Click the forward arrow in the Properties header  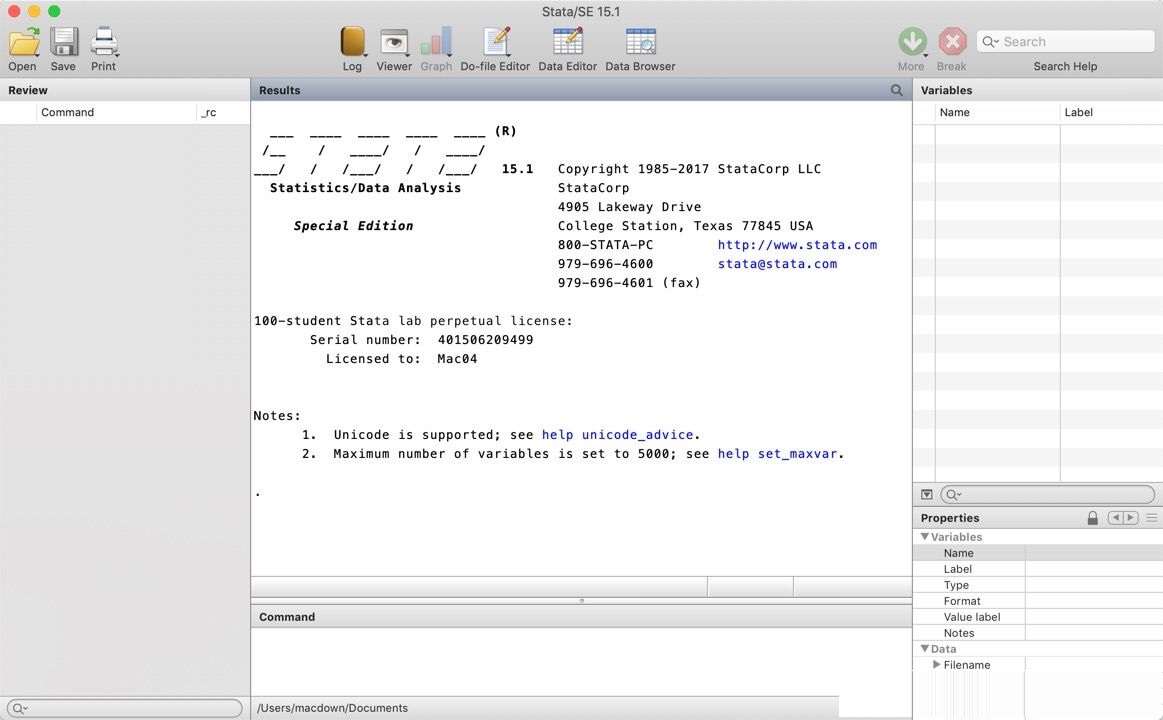pyautogui.click(x=1131, y=517)
